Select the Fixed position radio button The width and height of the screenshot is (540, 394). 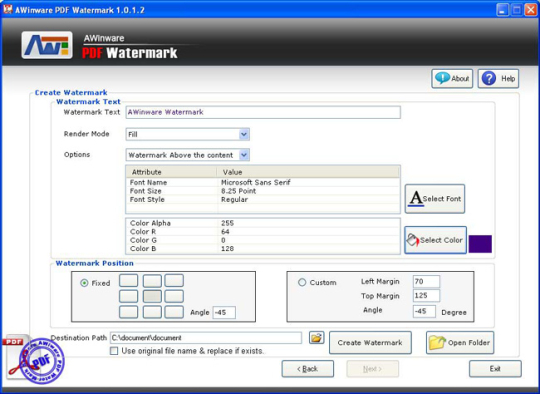coord(84,283)
